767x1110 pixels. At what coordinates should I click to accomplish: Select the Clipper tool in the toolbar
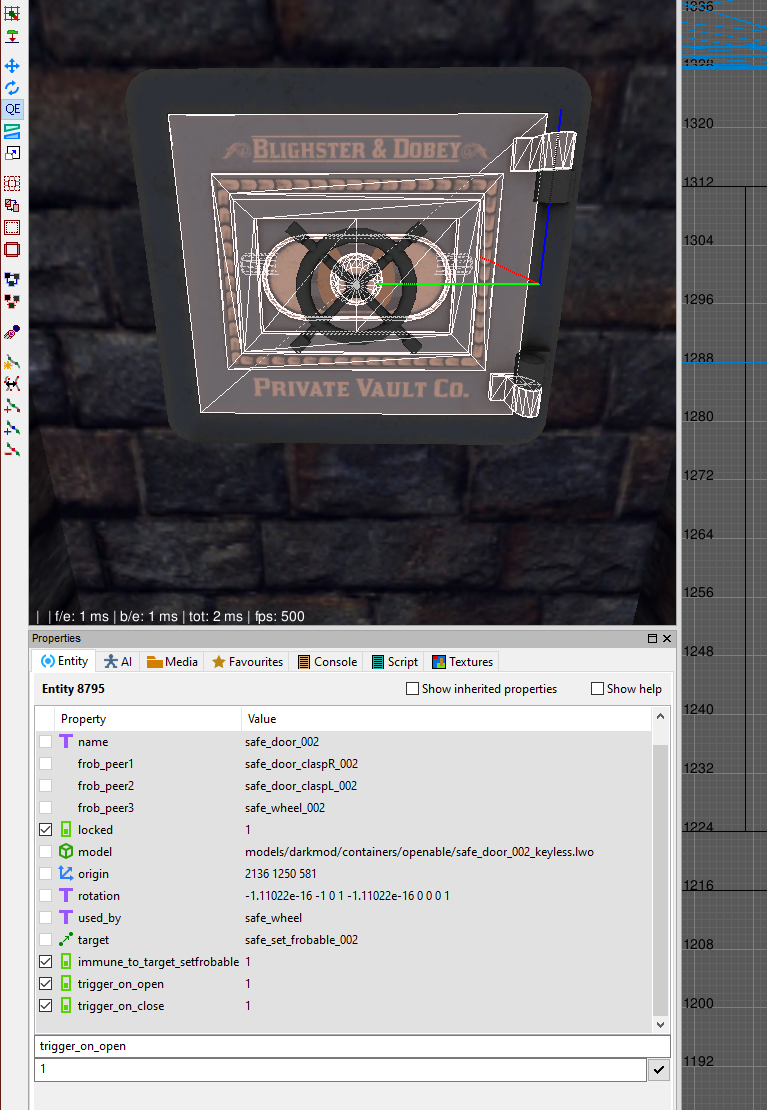pyautogui.click(x=12, y=131)
